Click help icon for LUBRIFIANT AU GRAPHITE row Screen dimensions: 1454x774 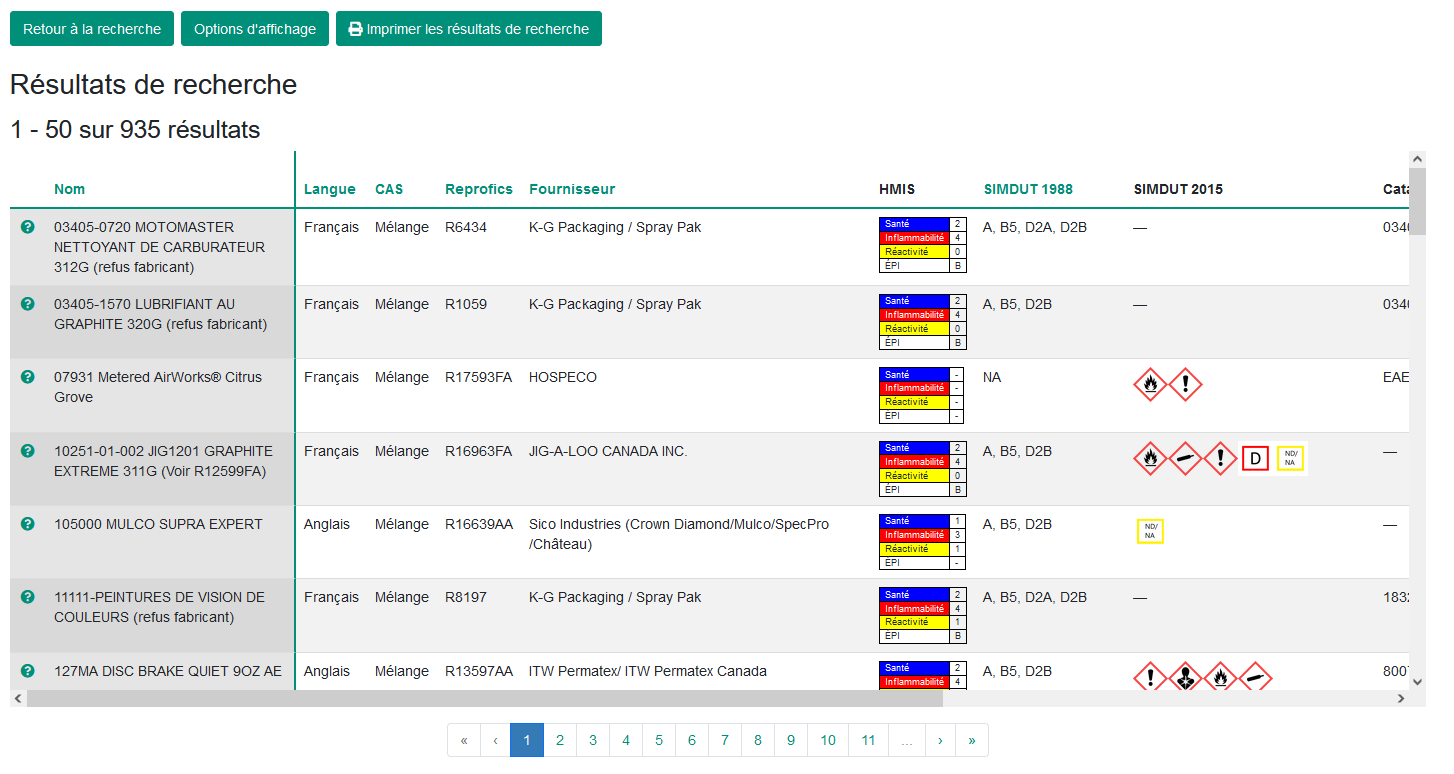click(x=28, y=304)
